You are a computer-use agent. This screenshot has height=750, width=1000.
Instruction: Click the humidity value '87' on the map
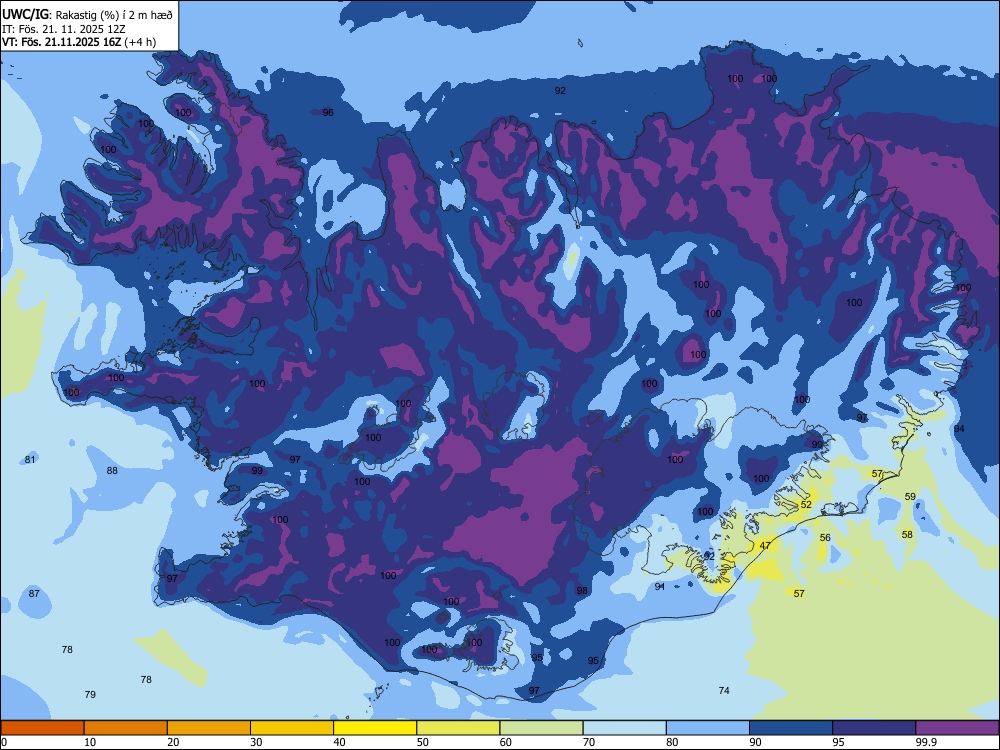tap(34, 594)
